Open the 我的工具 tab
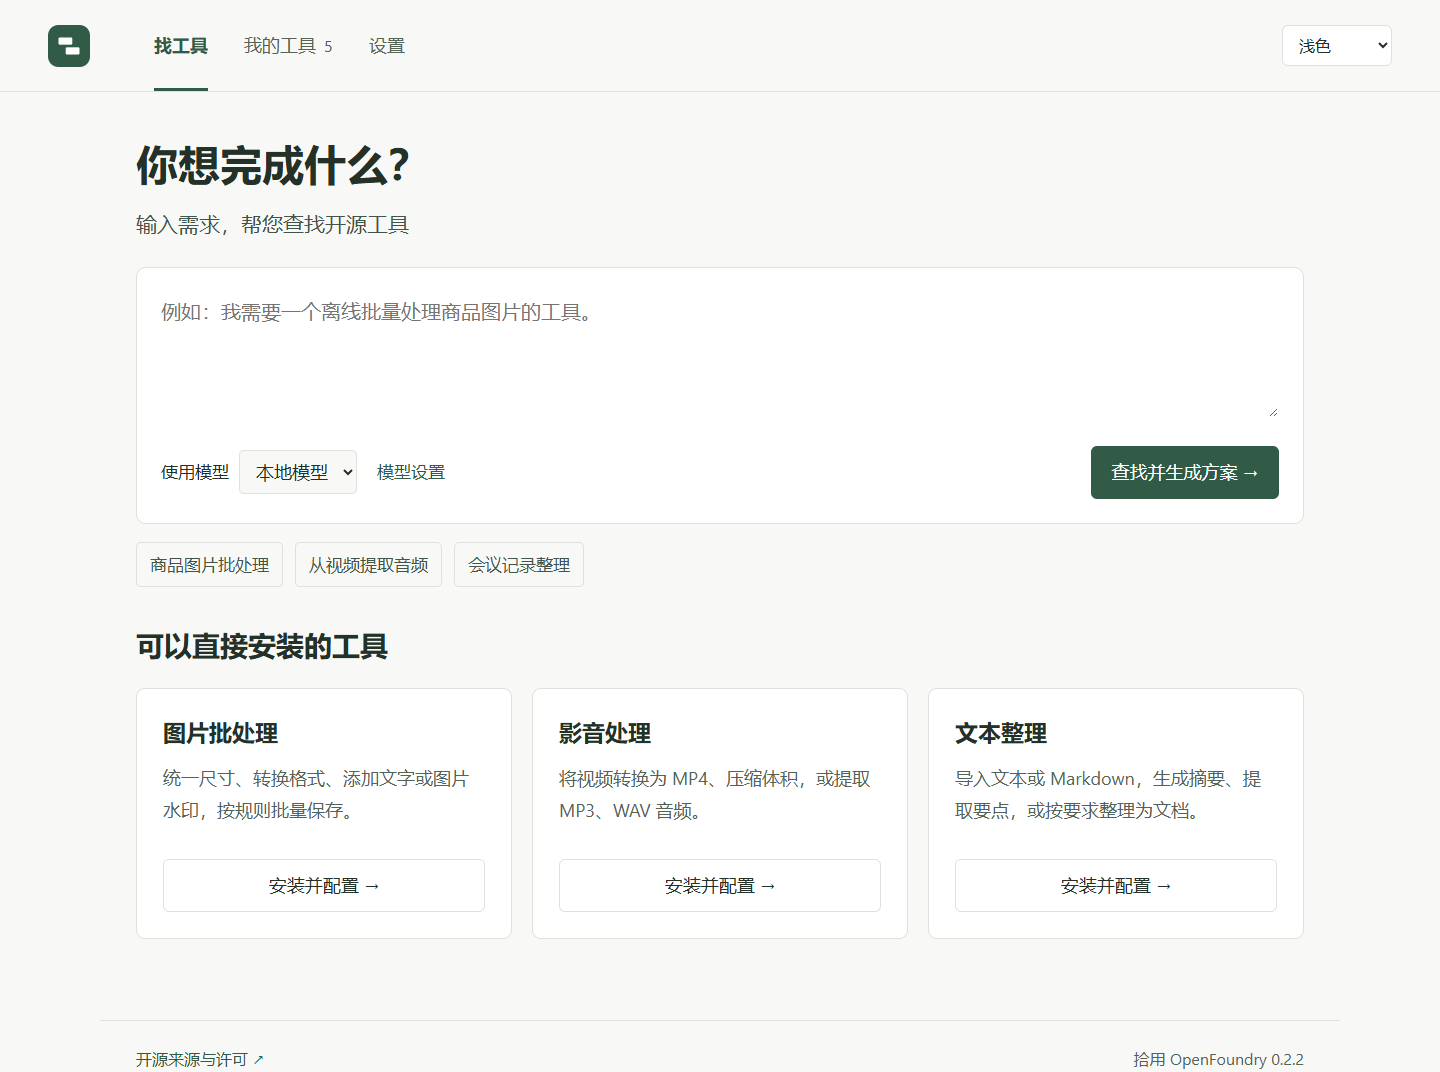The width and height of the screenshot is (1440, 1072). 288,46
